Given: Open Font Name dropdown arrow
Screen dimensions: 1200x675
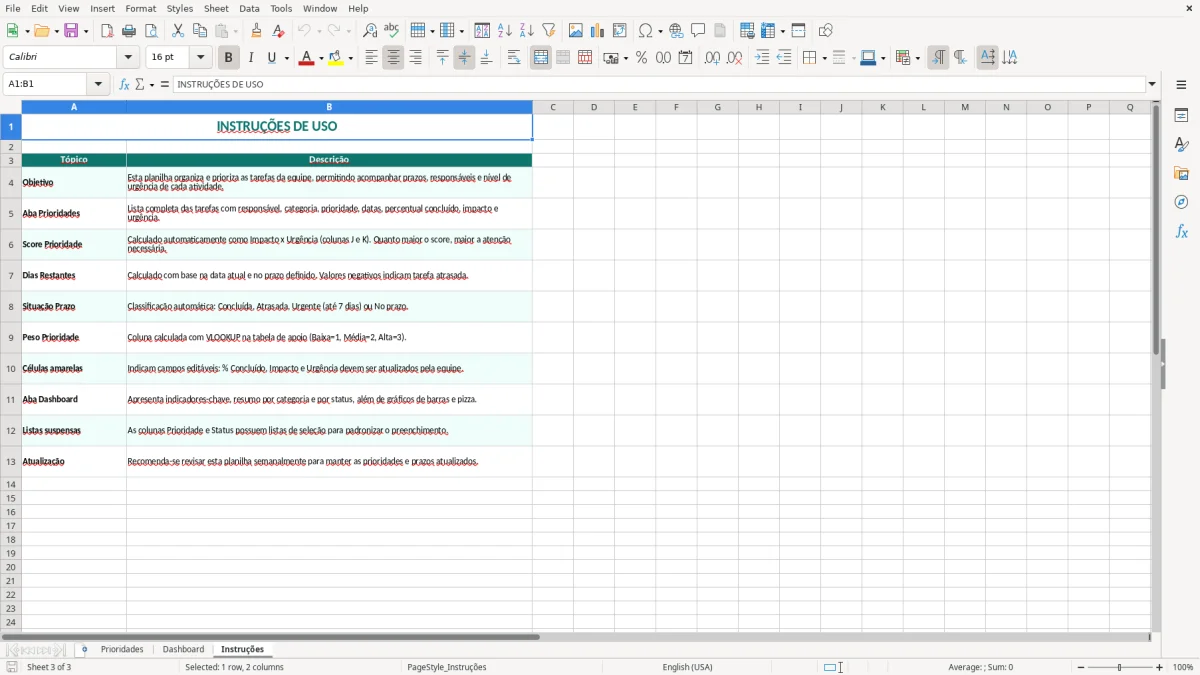Looking at the screenshot, I should (129, 58).
